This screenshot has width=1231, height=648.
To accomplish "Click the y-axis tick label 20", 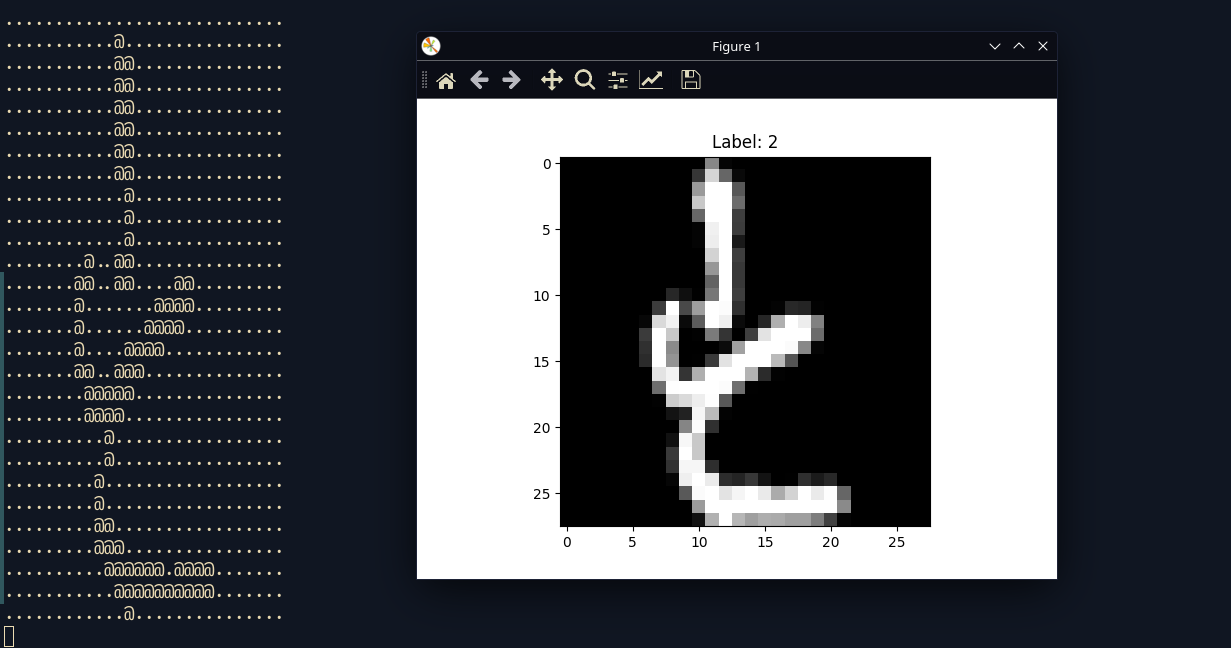I will (543, 428).
